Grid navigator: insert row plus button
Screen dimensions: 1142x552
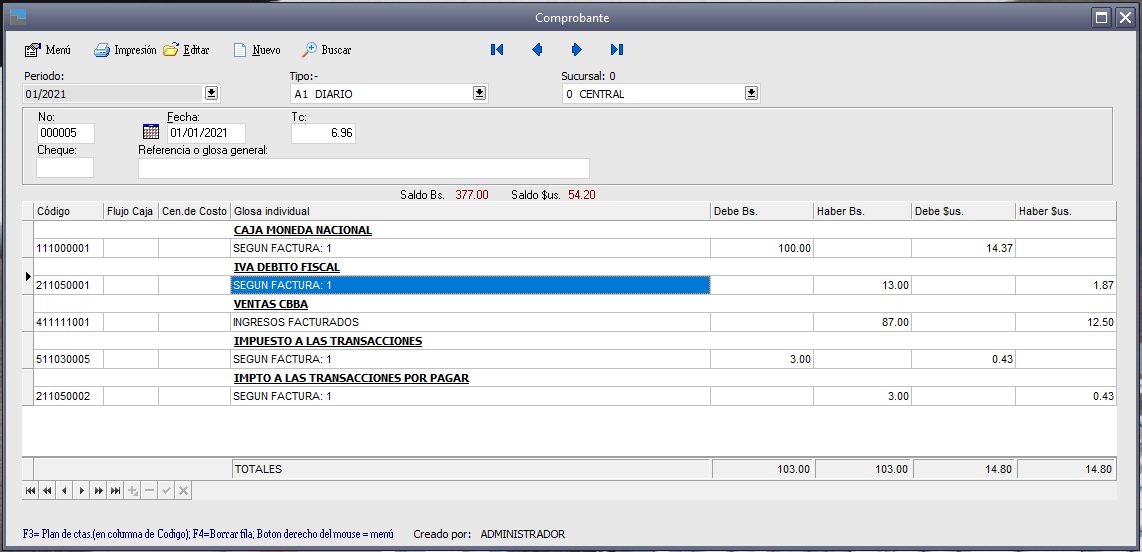click(x=133, y=491)
